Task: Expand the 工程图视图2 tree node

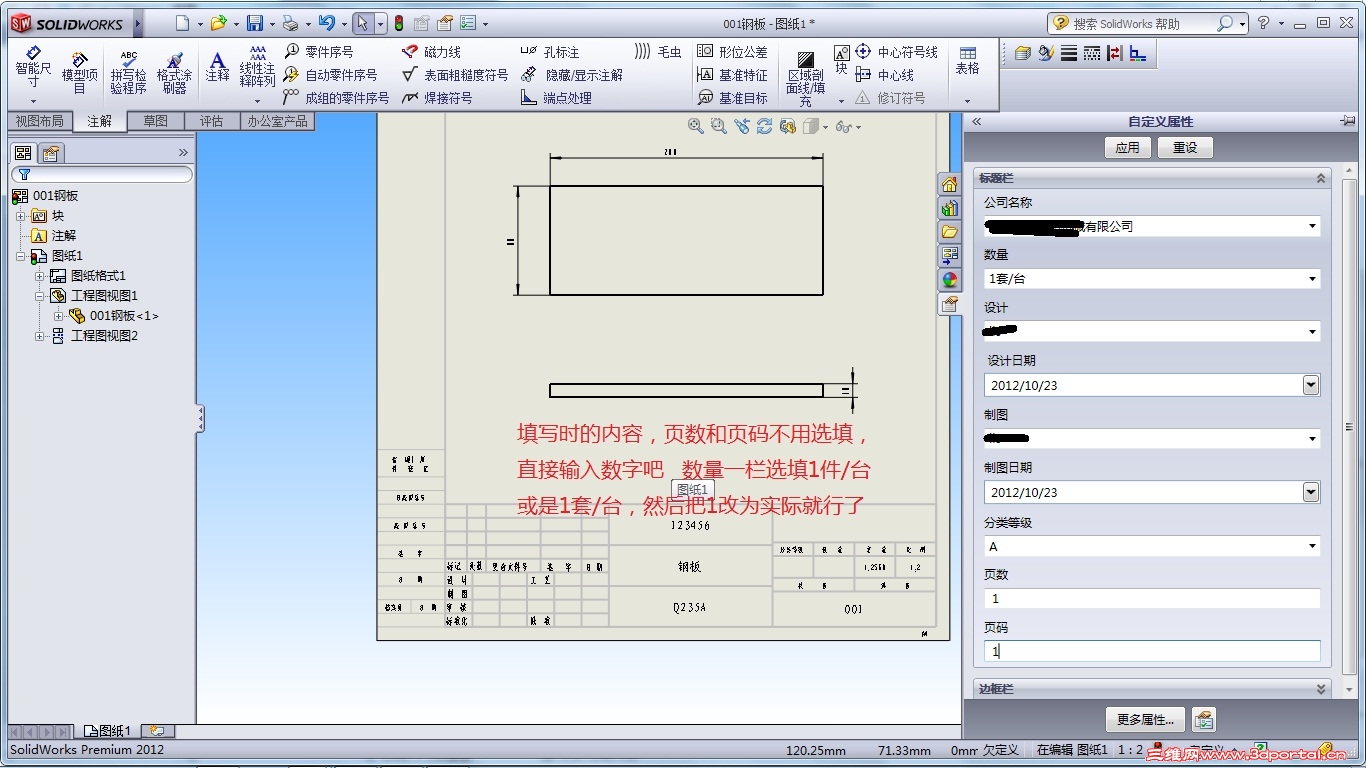Action: [40, 336]
